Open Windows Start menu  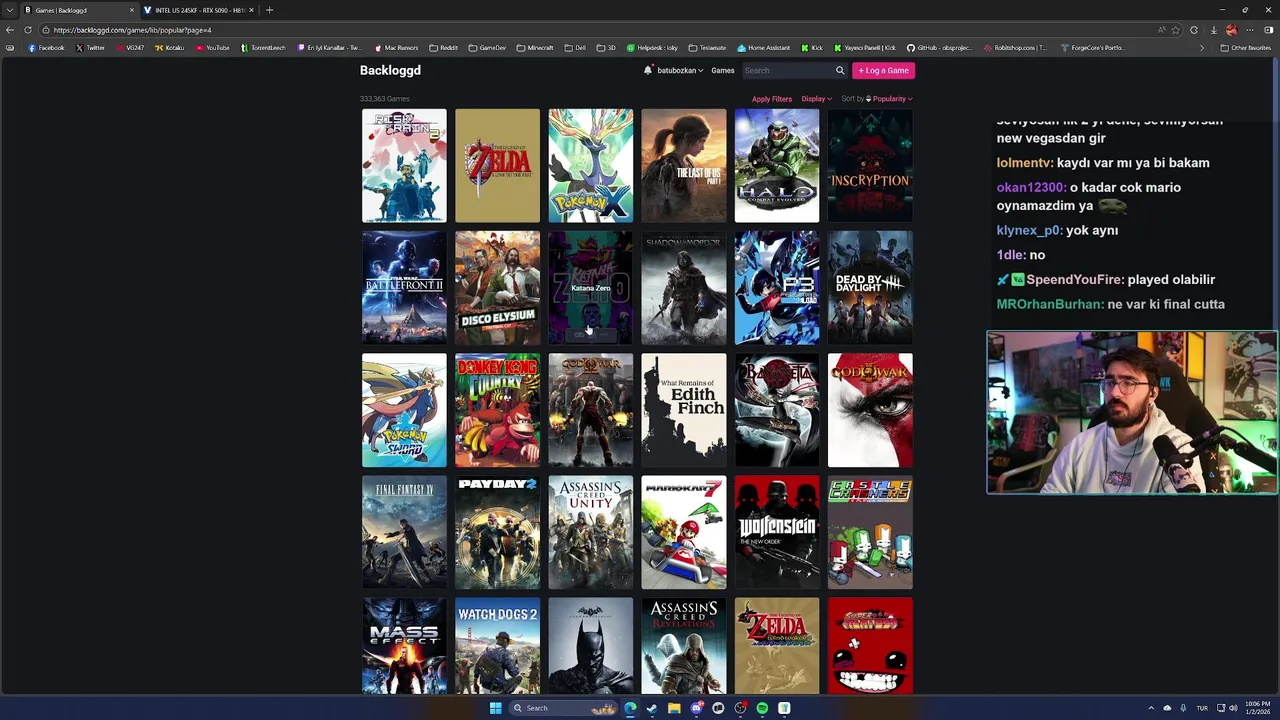pyautogui.click(x=495, y=708)
